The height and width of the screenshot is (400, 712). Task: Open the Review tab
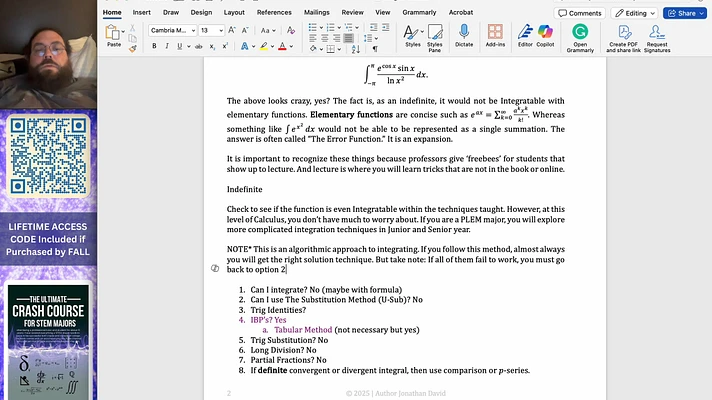tap(352, 12)
